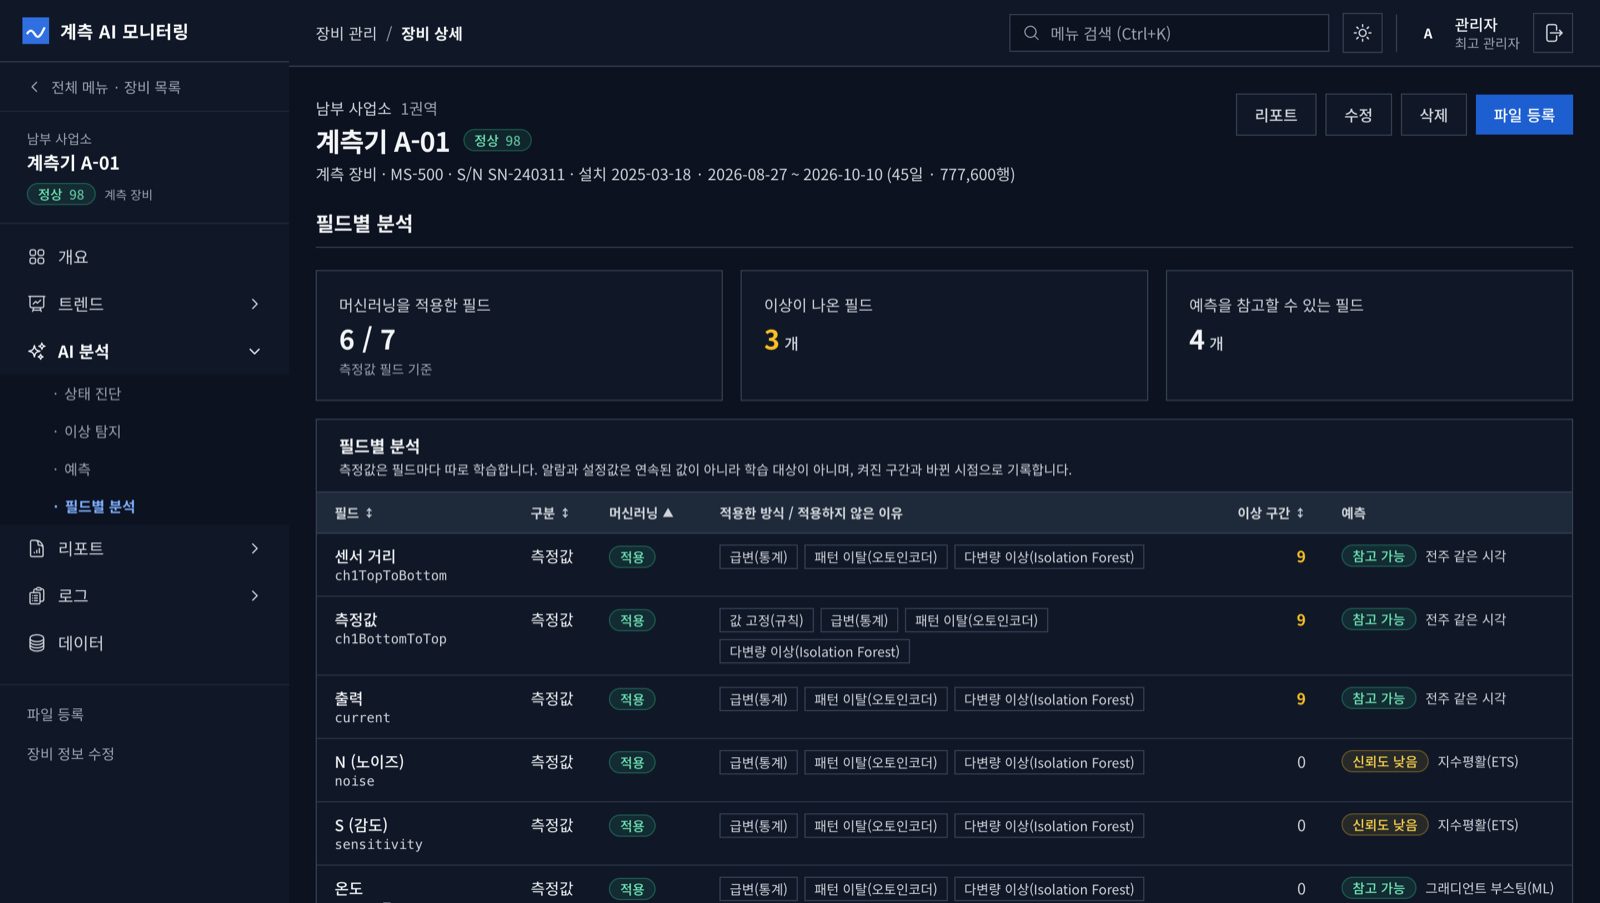Sort the table by 구분 column
This screenshot has width=1600, height=903.
click(550, 513)
